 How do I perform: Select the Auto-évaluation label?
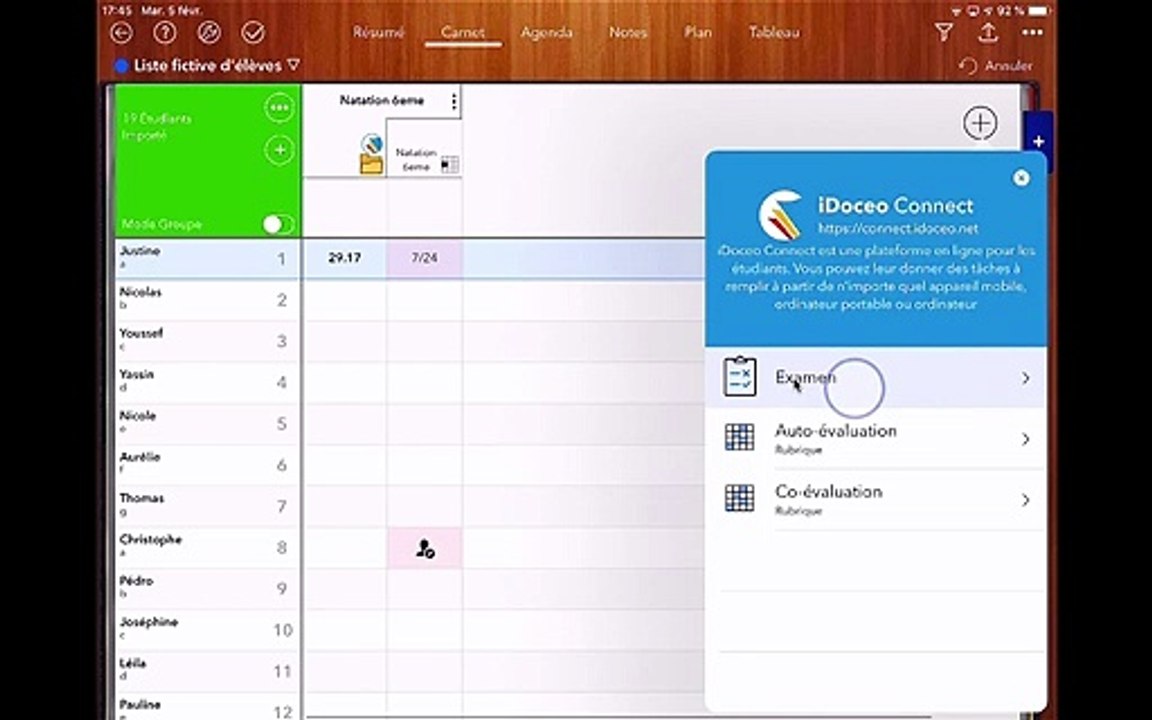coord(836,431)
